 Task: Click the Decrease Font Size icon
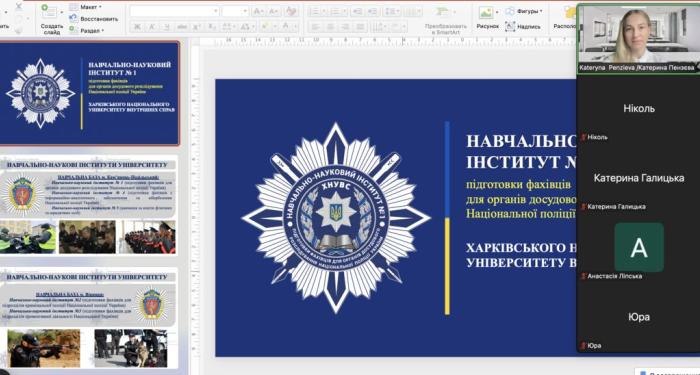pos(273,12)
